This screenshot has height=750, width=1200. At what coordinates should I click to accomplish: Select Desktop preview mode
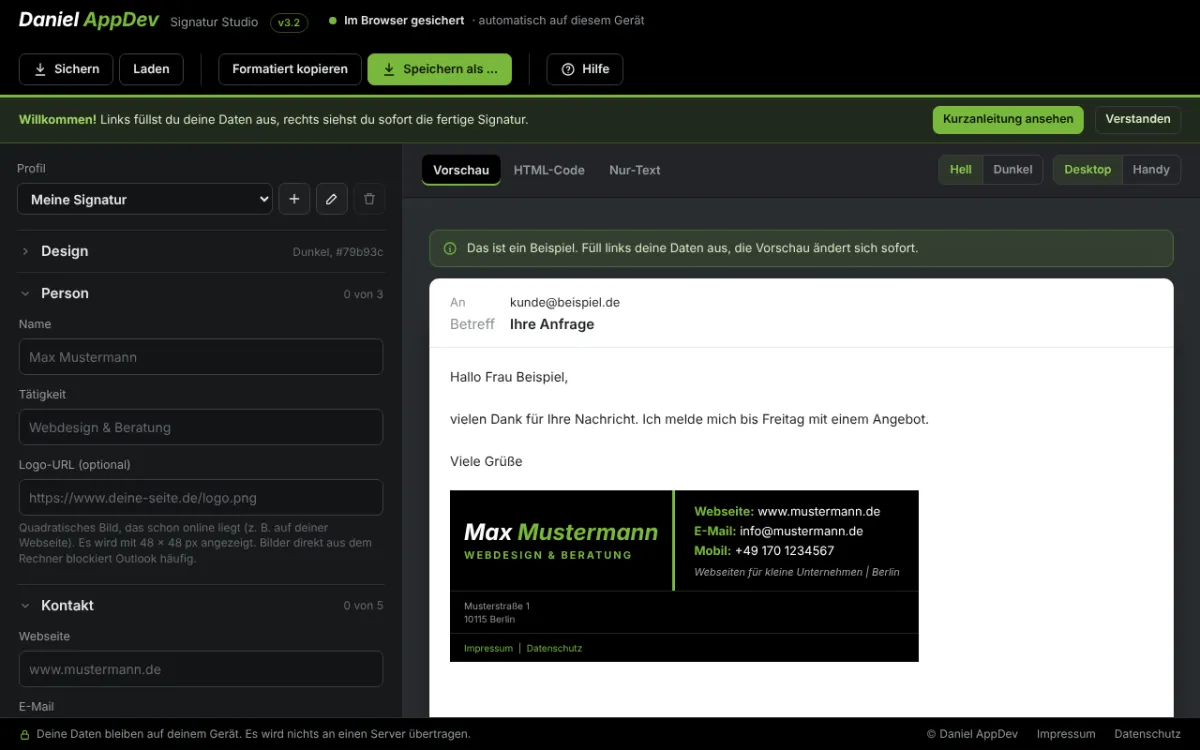1088,170
